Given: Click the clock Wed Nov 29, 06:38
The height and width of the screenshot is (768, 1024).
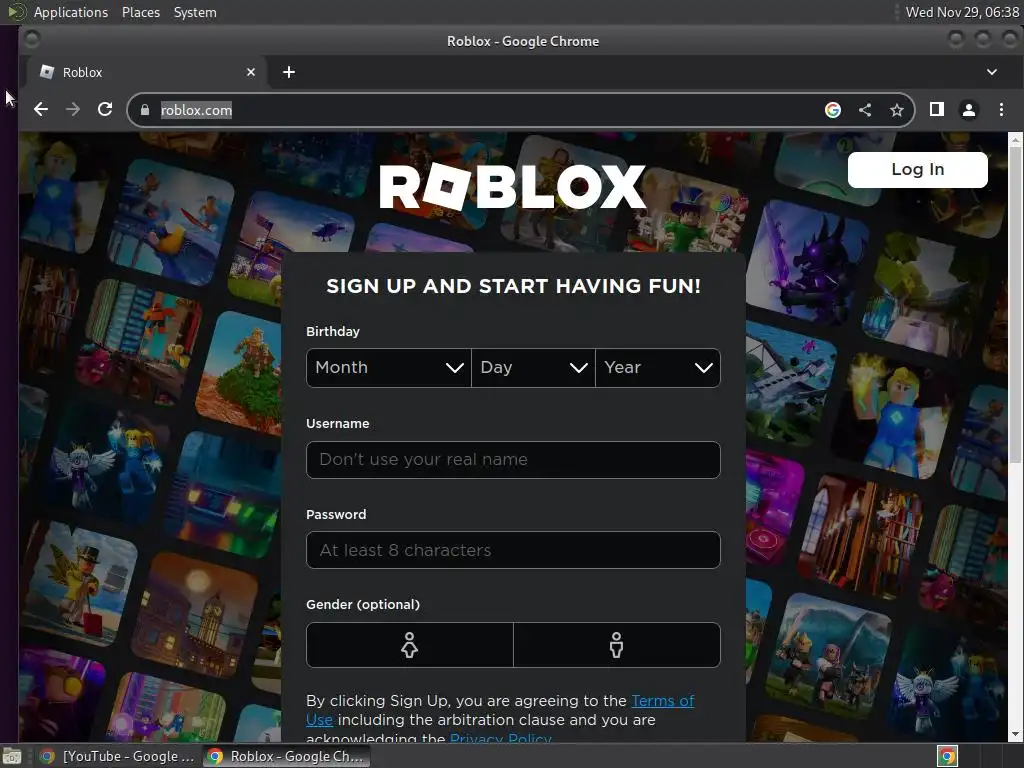Looking at the screenshot, I should click(x=962, y=12).
